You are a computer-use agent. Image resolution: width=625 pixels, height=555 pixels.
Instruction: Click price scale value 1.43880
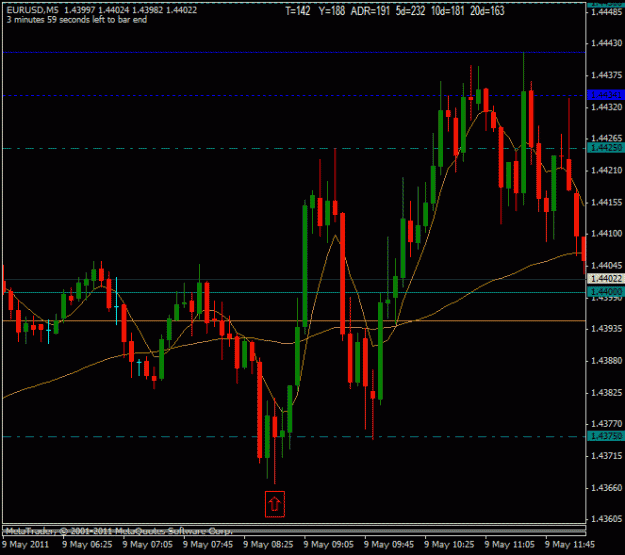607,360
